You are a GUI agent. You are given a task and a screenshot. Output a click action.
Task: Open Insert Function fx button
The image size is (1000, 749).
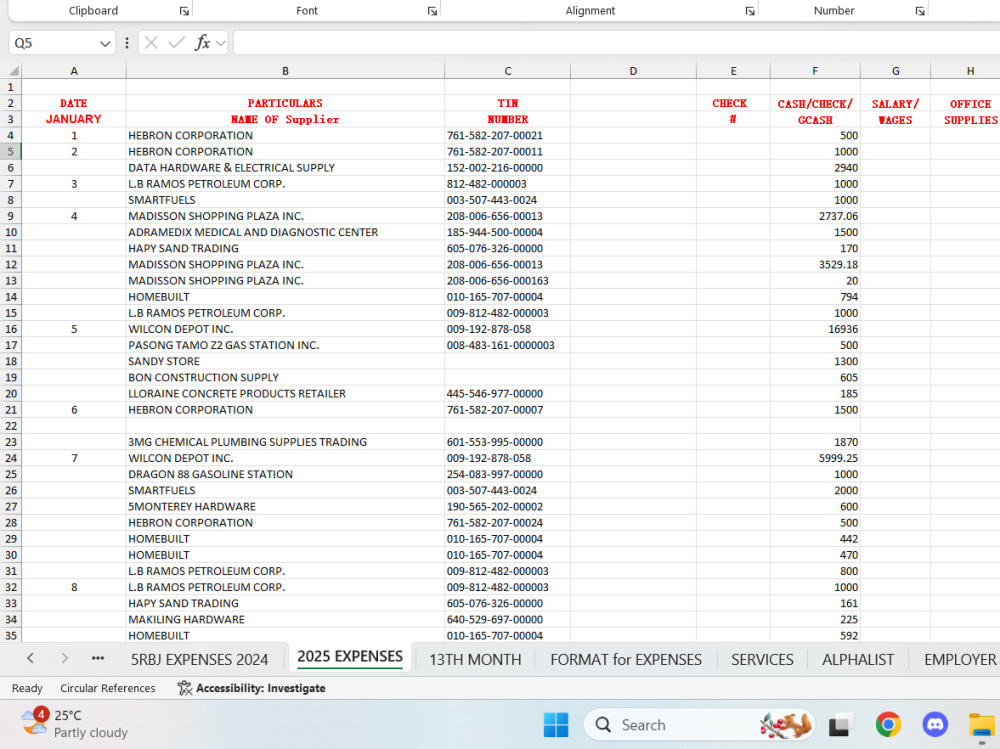(202, 43)
